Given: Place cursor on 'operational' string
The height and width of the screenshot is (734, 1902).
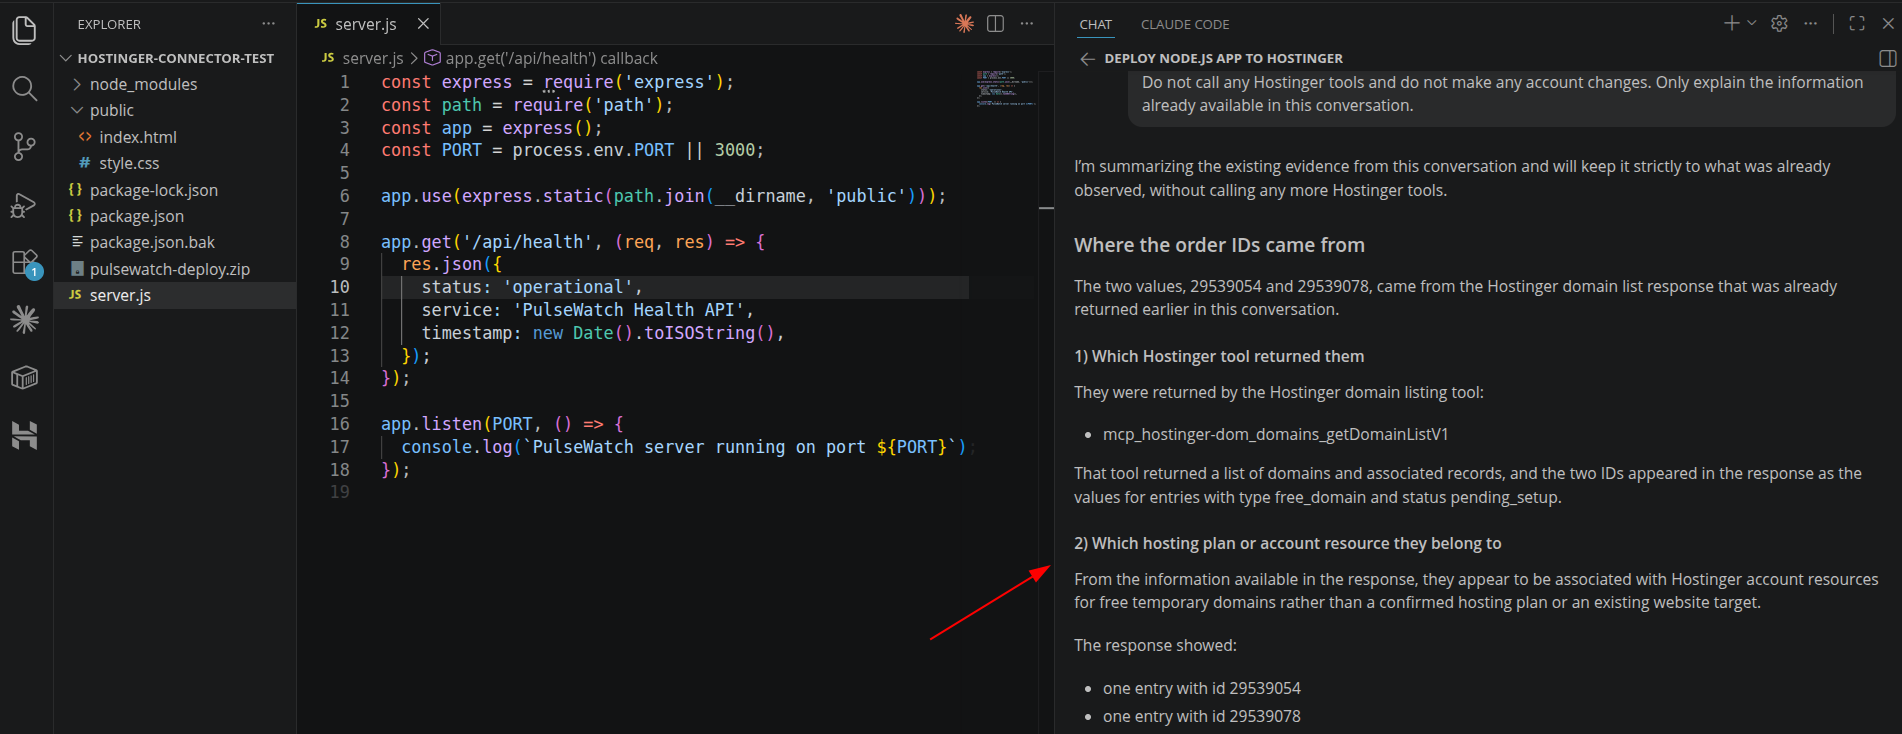Looking at the screenshot, I should point(567,287).
